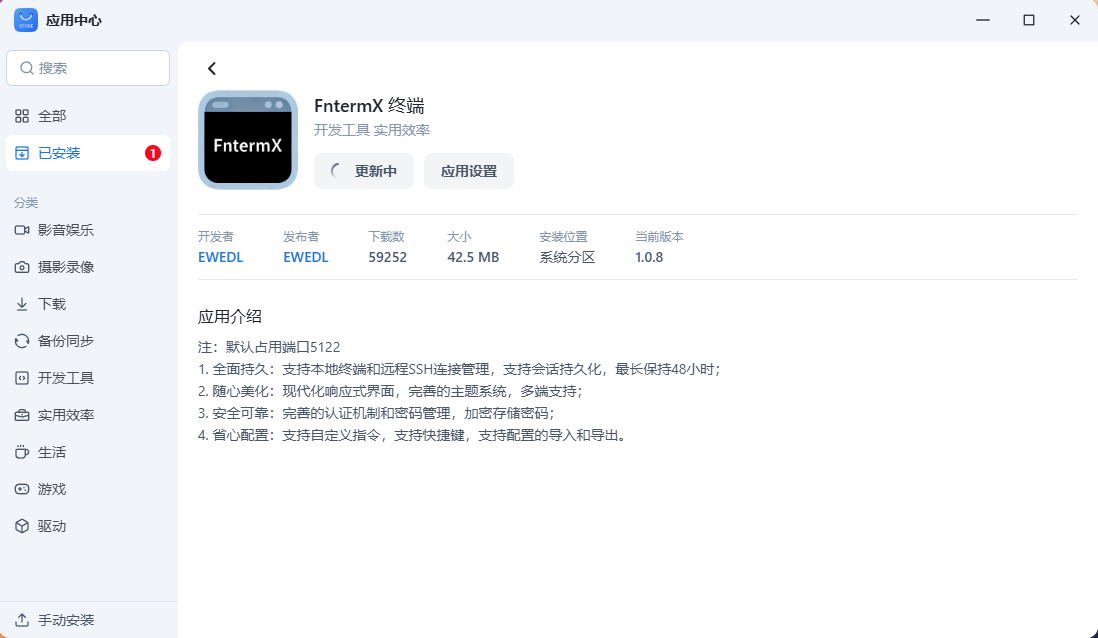Open 手动安装 manual install
The height and width of the screenshot is (638, 1098).
click(88, 620)
